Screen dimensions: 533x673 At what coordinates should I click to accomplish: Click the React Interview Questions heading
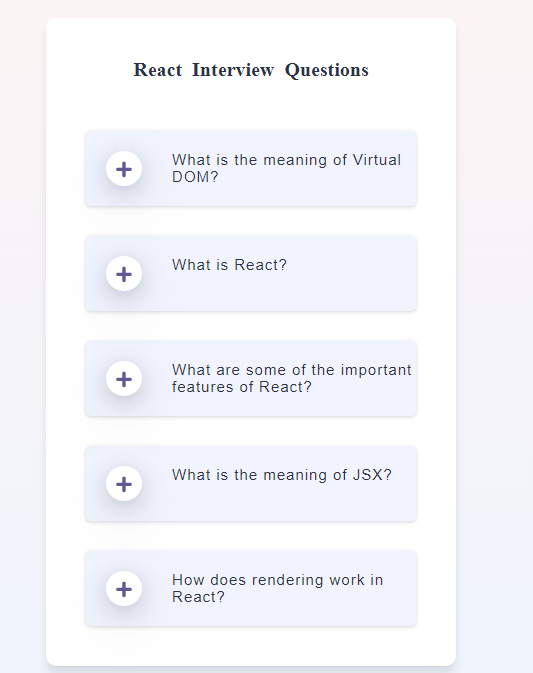click(x=251, y=70)
